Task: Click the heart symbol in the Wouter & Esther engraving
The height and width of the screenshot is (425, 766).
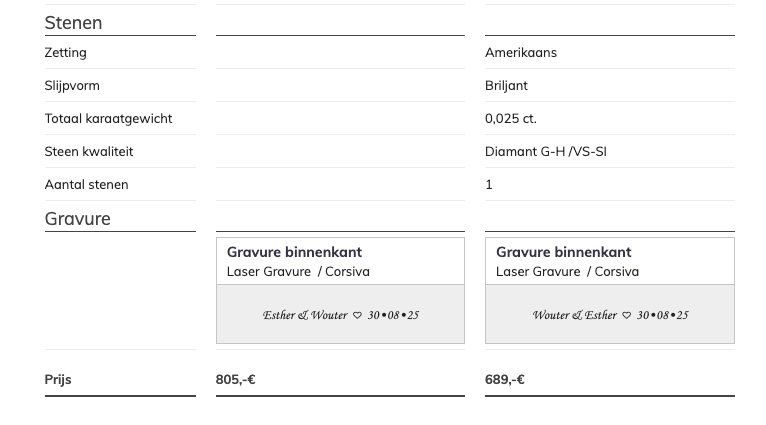Action: click(627, 316)
